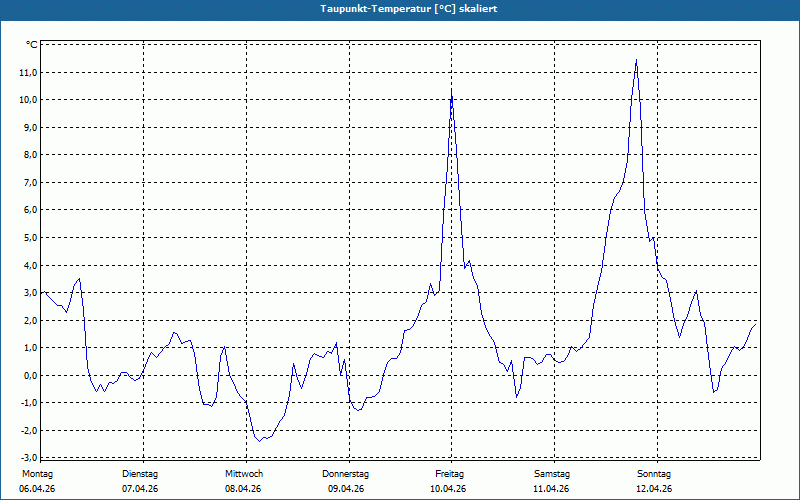Click the date 11.04.26
Image resolution: width=800 pixels, height=500 pixels.
tap(551, 489)
